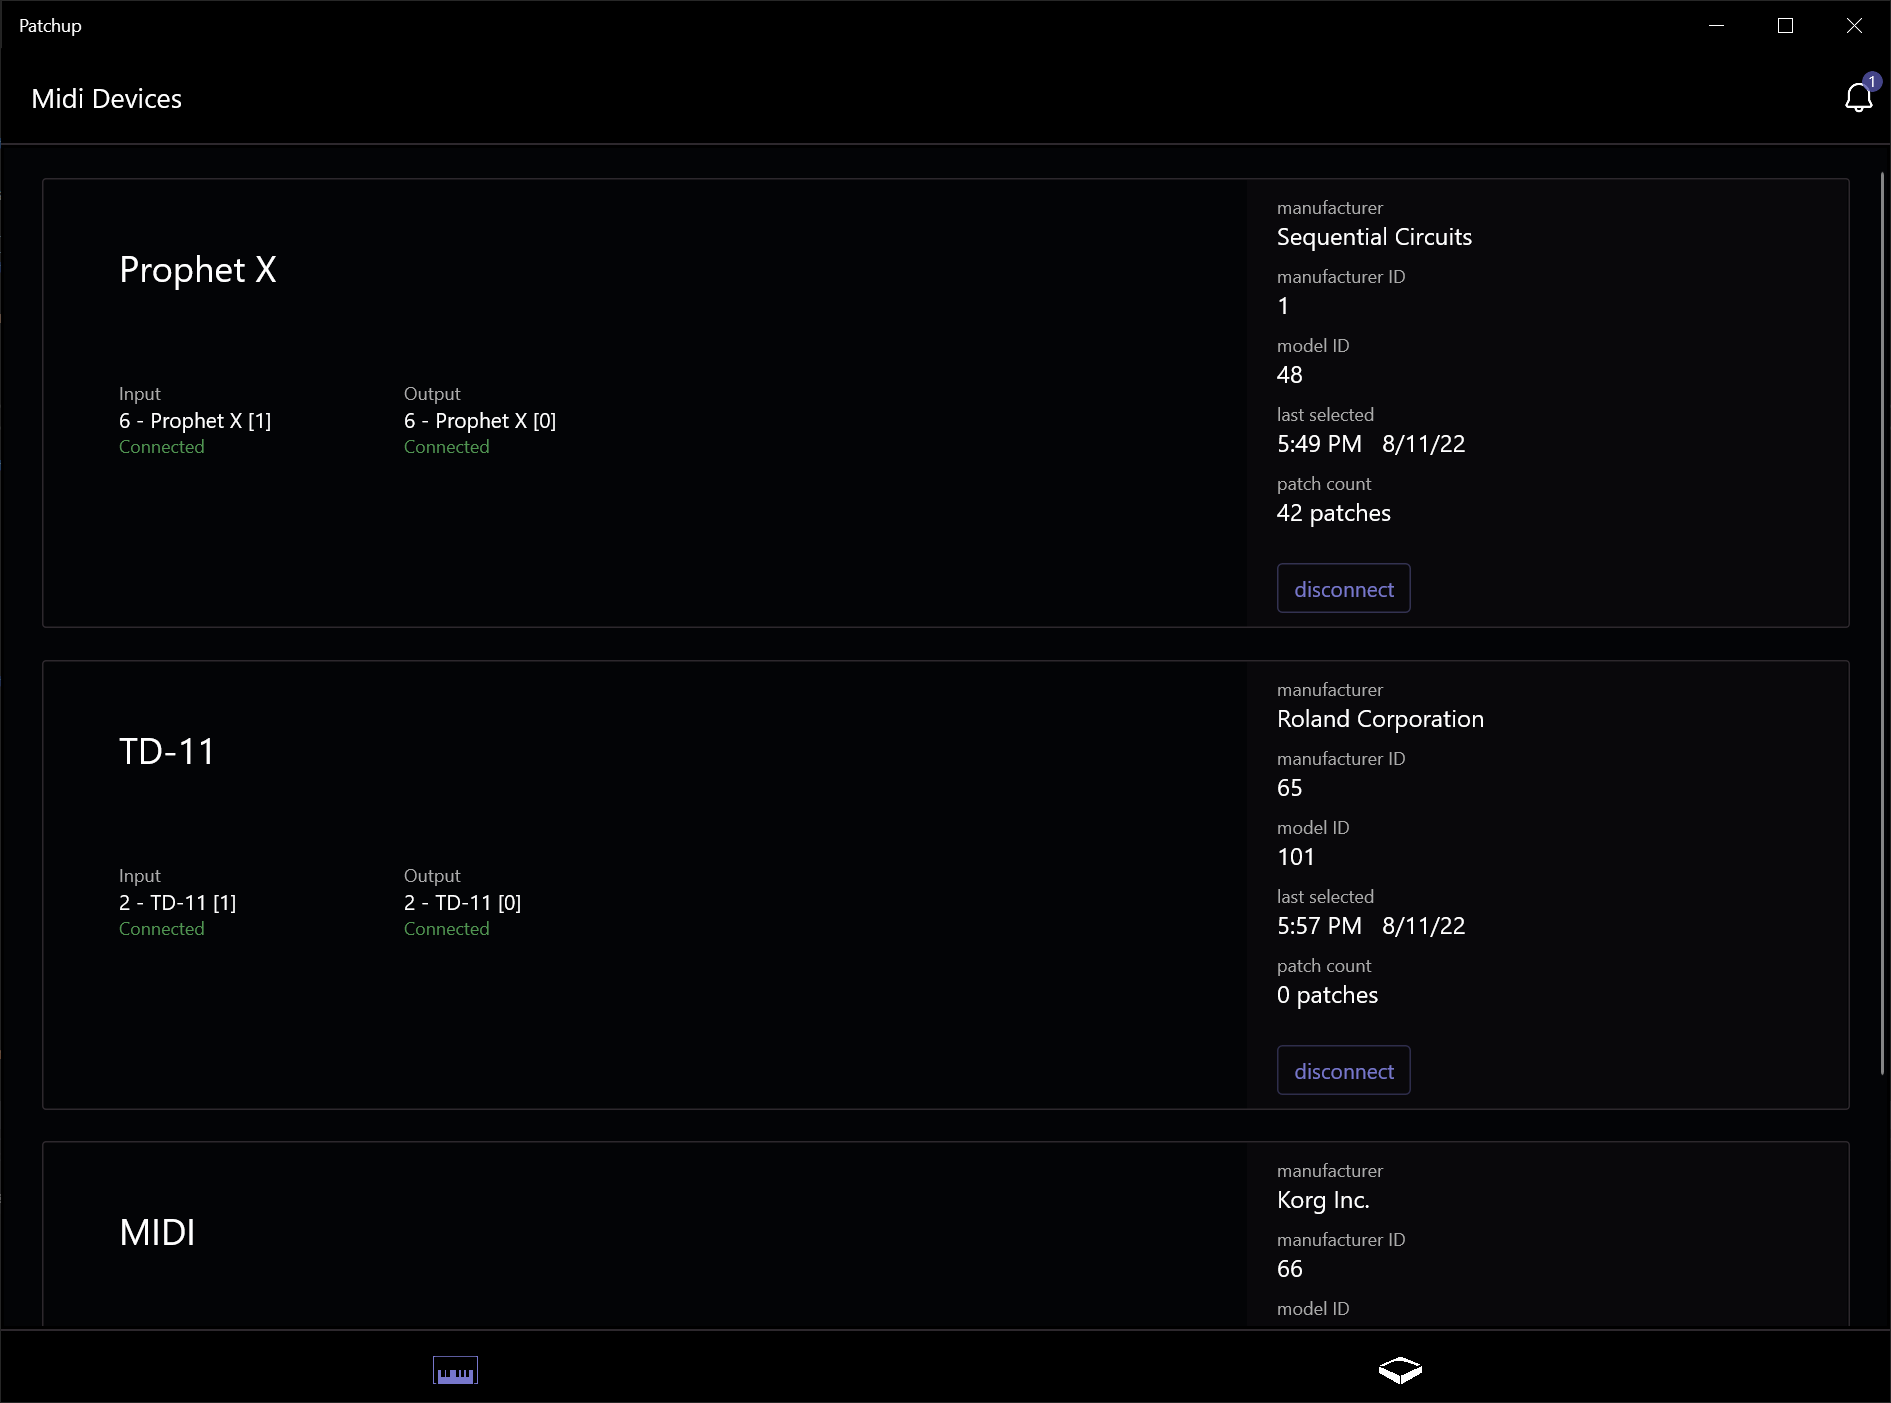The height and width of the screenshot is (1403, 1891).
Task: Select the "Midi Devices" page heading
Action: point(107,98)
